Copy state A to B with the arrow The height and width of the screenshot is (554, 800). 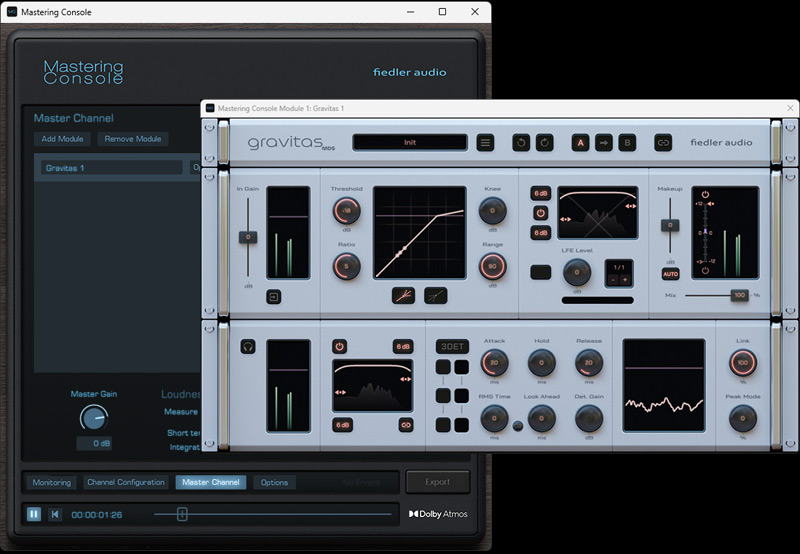pos(603,143)
